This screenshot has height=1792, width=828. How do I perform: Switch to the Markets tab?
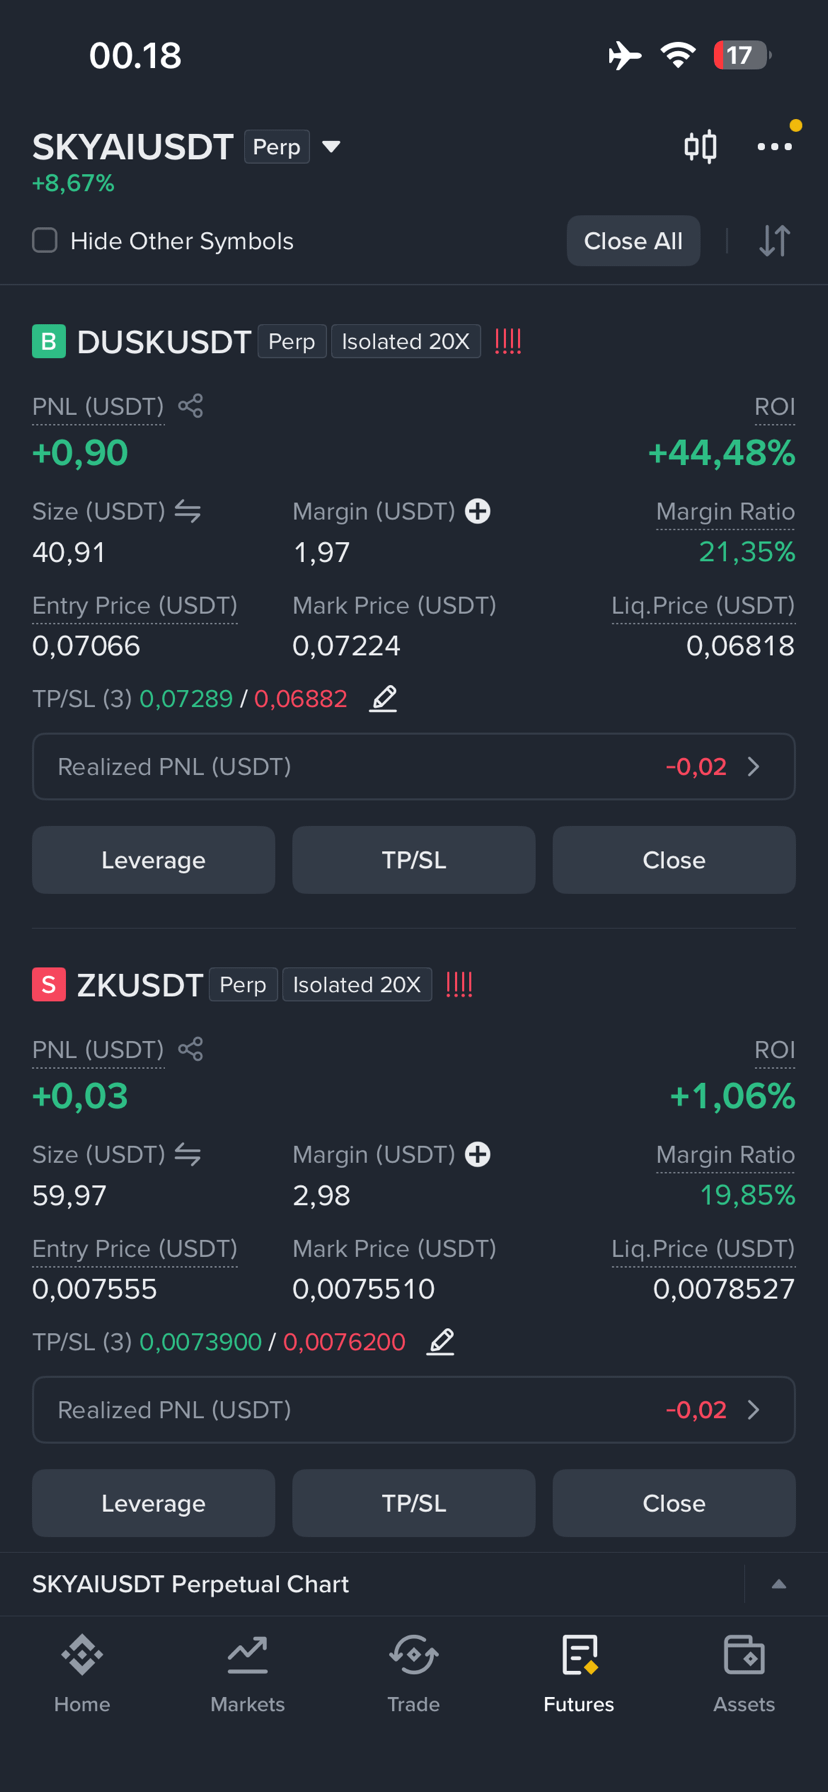[x=247, y=1674]
